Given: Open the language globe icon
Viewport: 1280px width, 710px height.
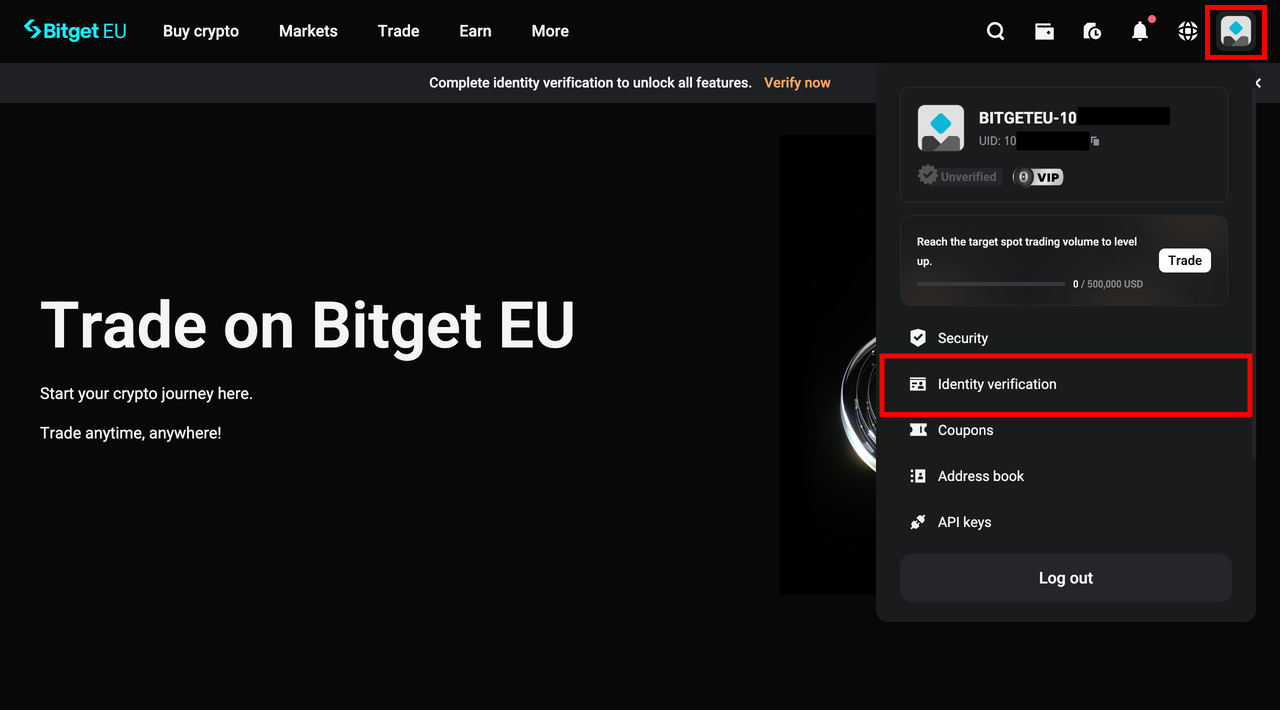Looking at the screenshot, I should coord(1188,31).
